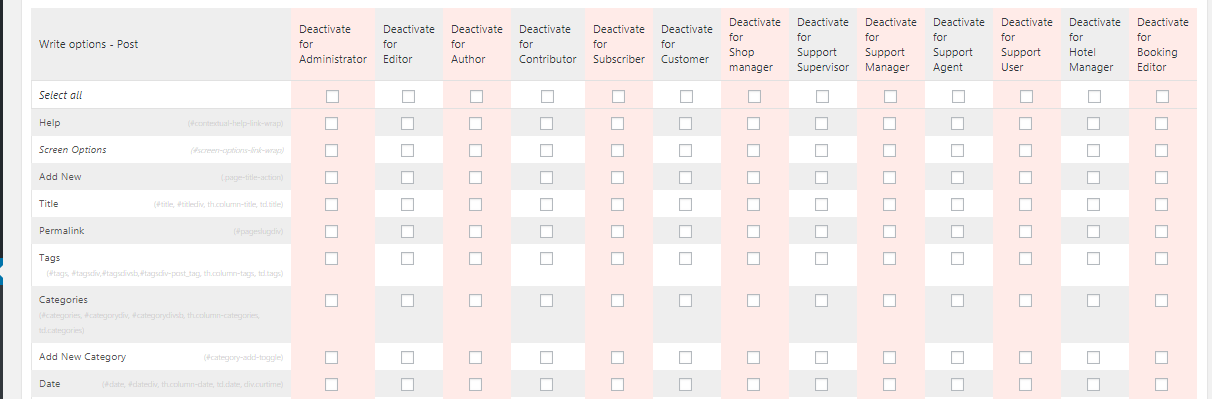
Task: Check Select all for Subscriber column
Action: click(618, 96)
